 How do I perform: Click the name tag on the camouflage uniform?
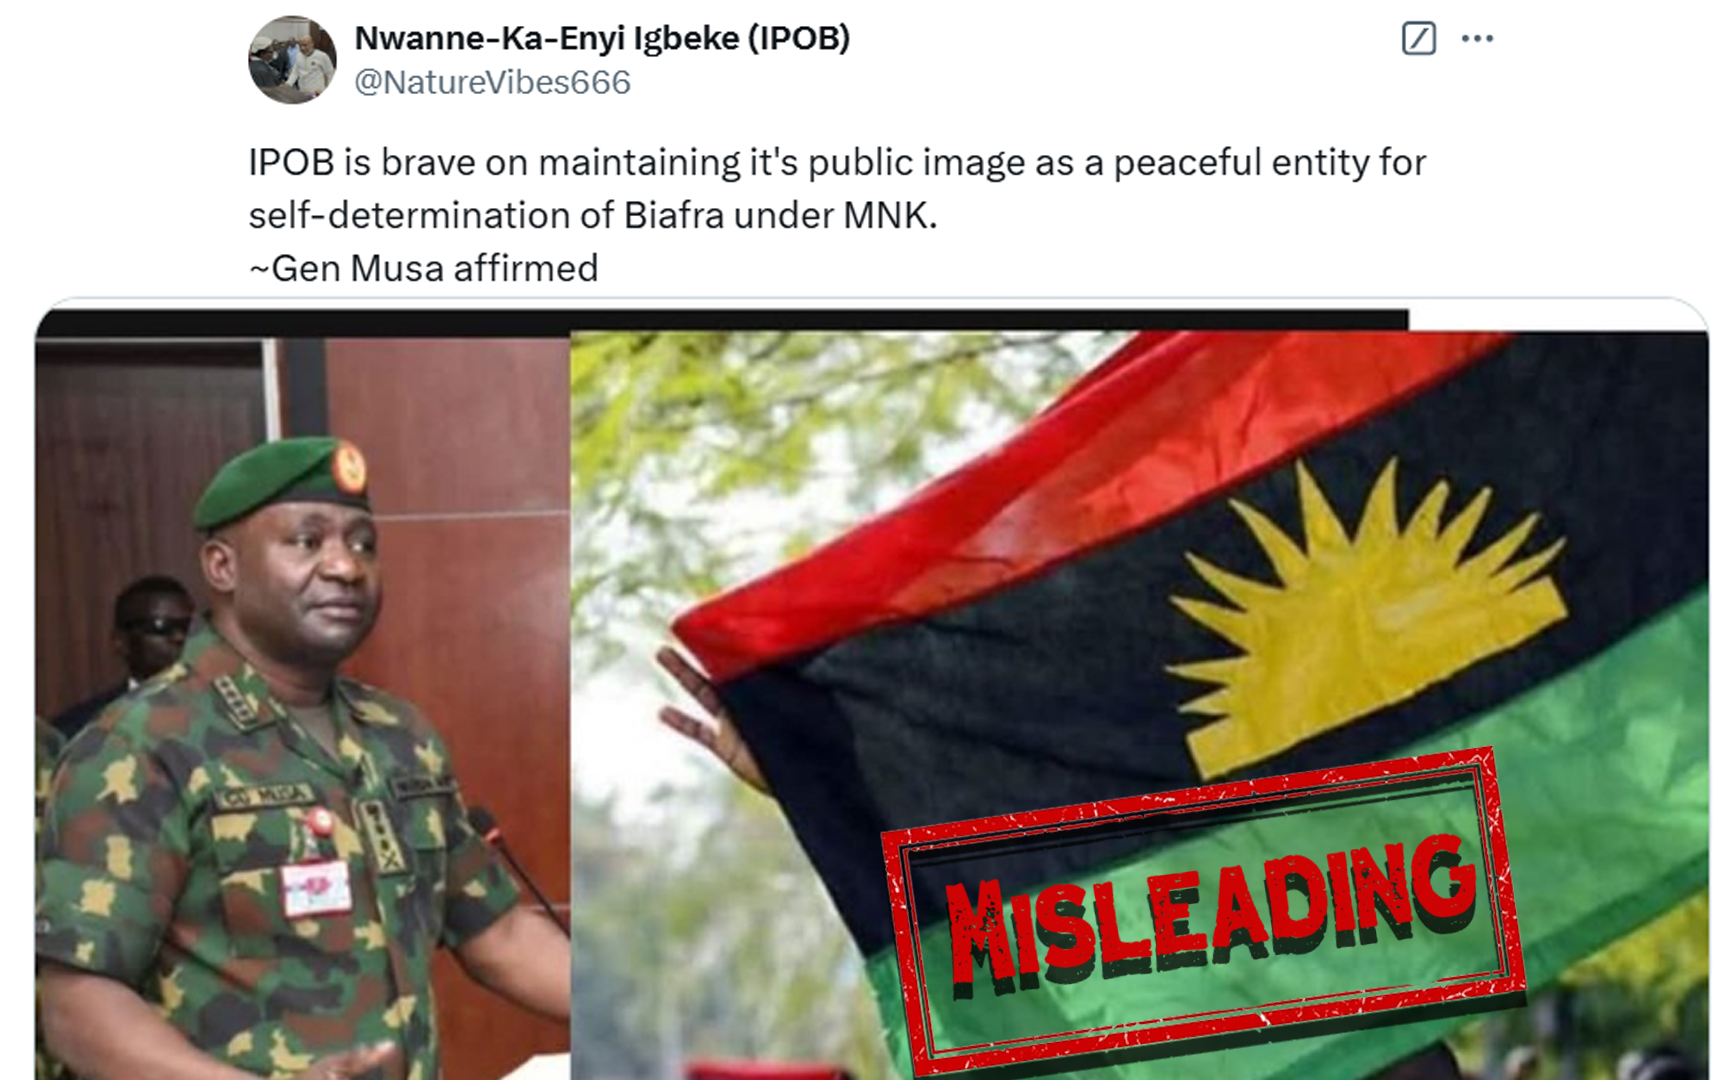click(x=263, y=796)
